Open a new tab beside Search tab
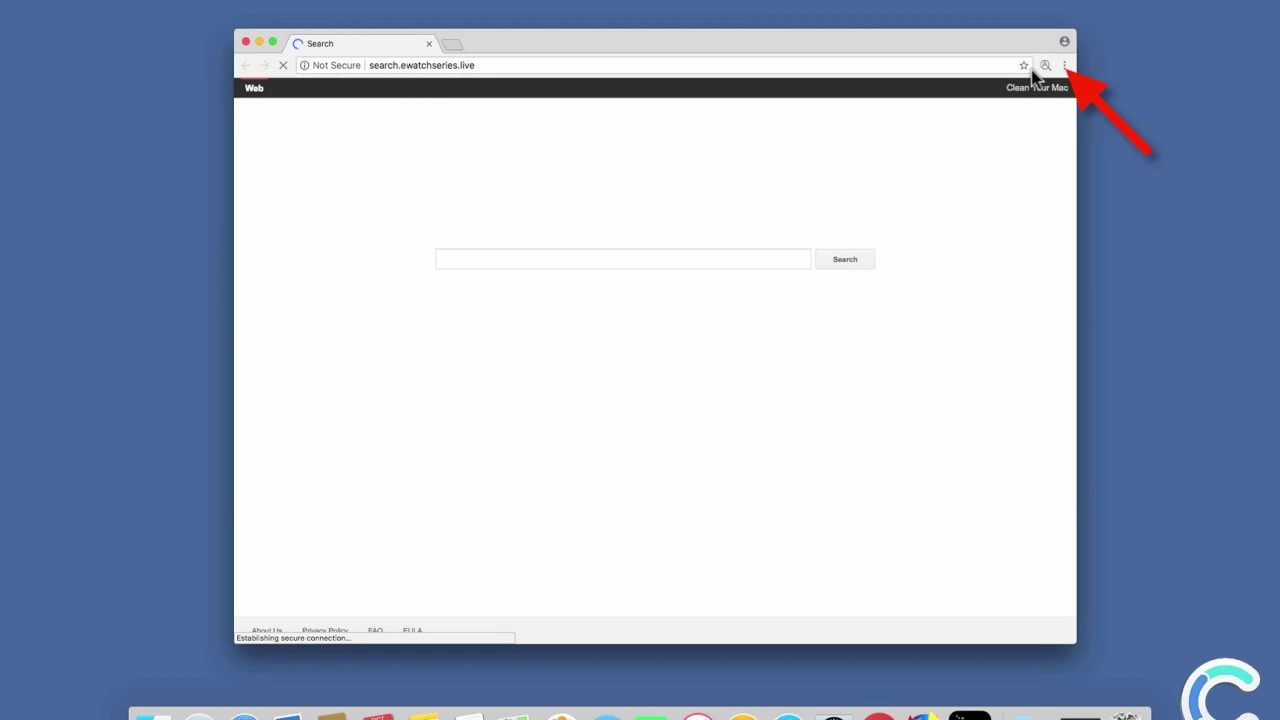The height and width of the screenshot is (720, 1280). [x=452, y=44]
